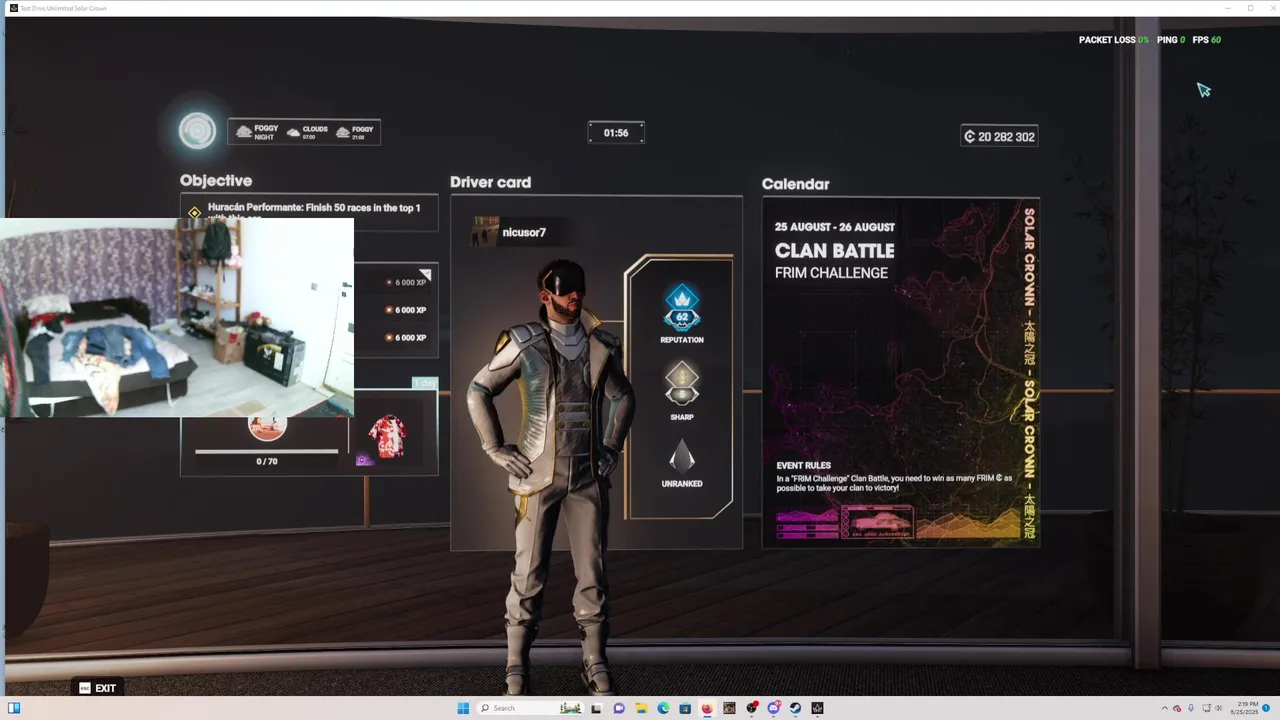
Task: Select the Reputation level 62 badge
Action: coord(682,314)
